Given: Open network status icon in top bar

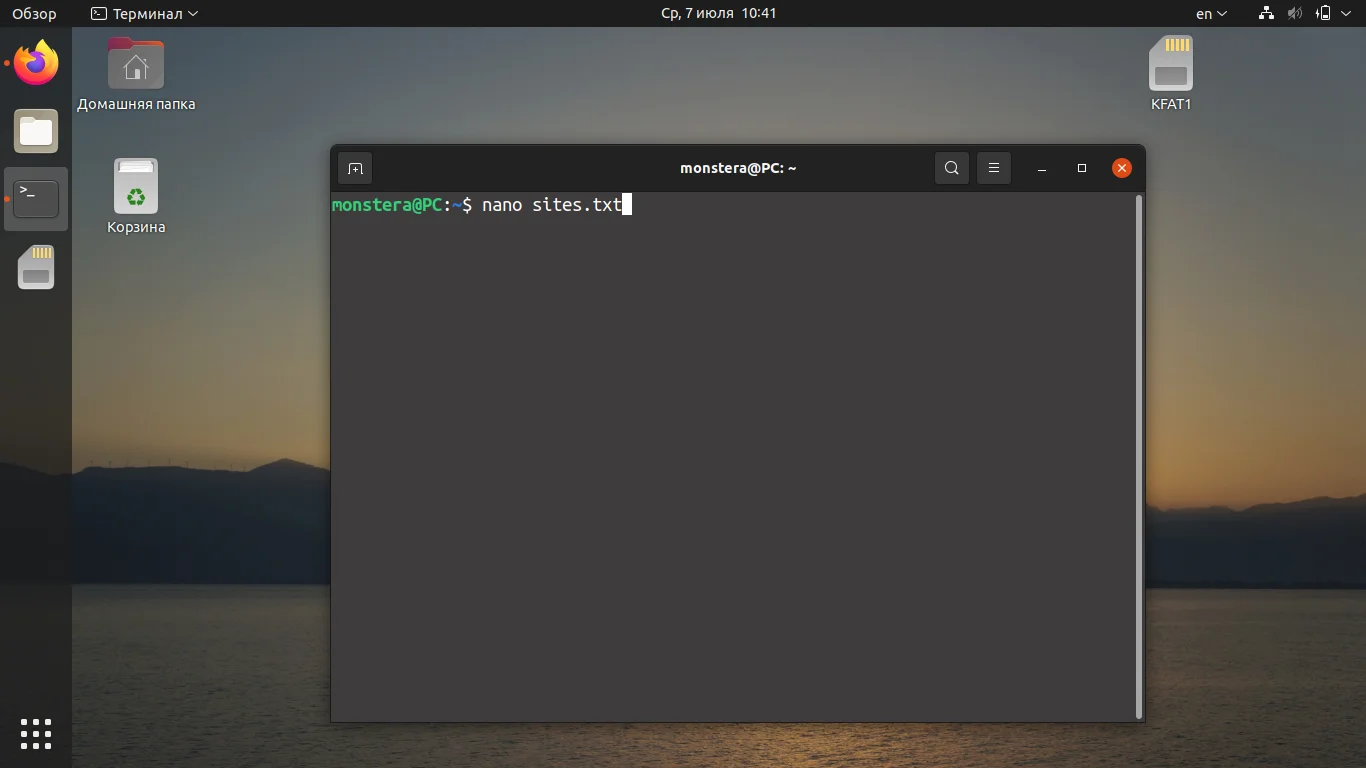Looking at the screenshot, I should click(1266, 13).
